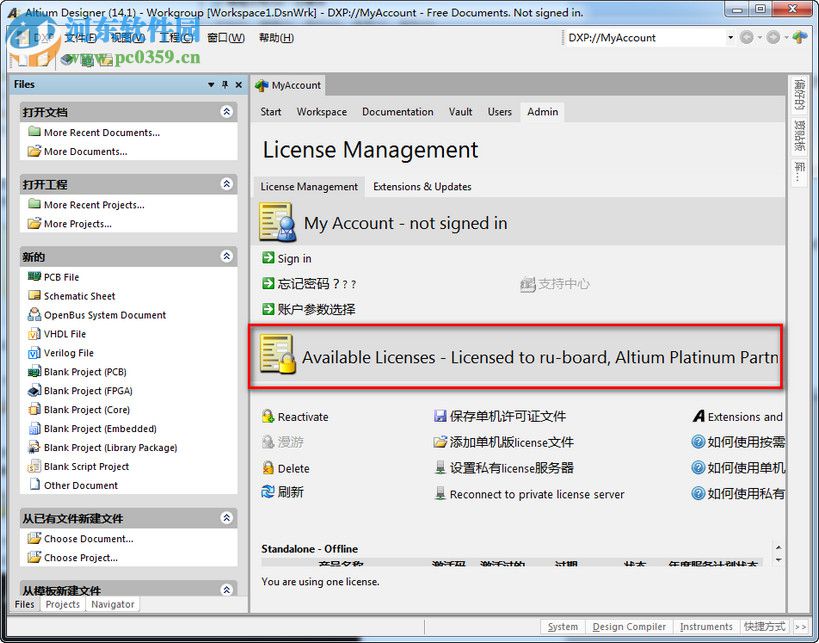Switch to the Projects panel tab
Screen dimensions: 819x643
pos(62,604)
